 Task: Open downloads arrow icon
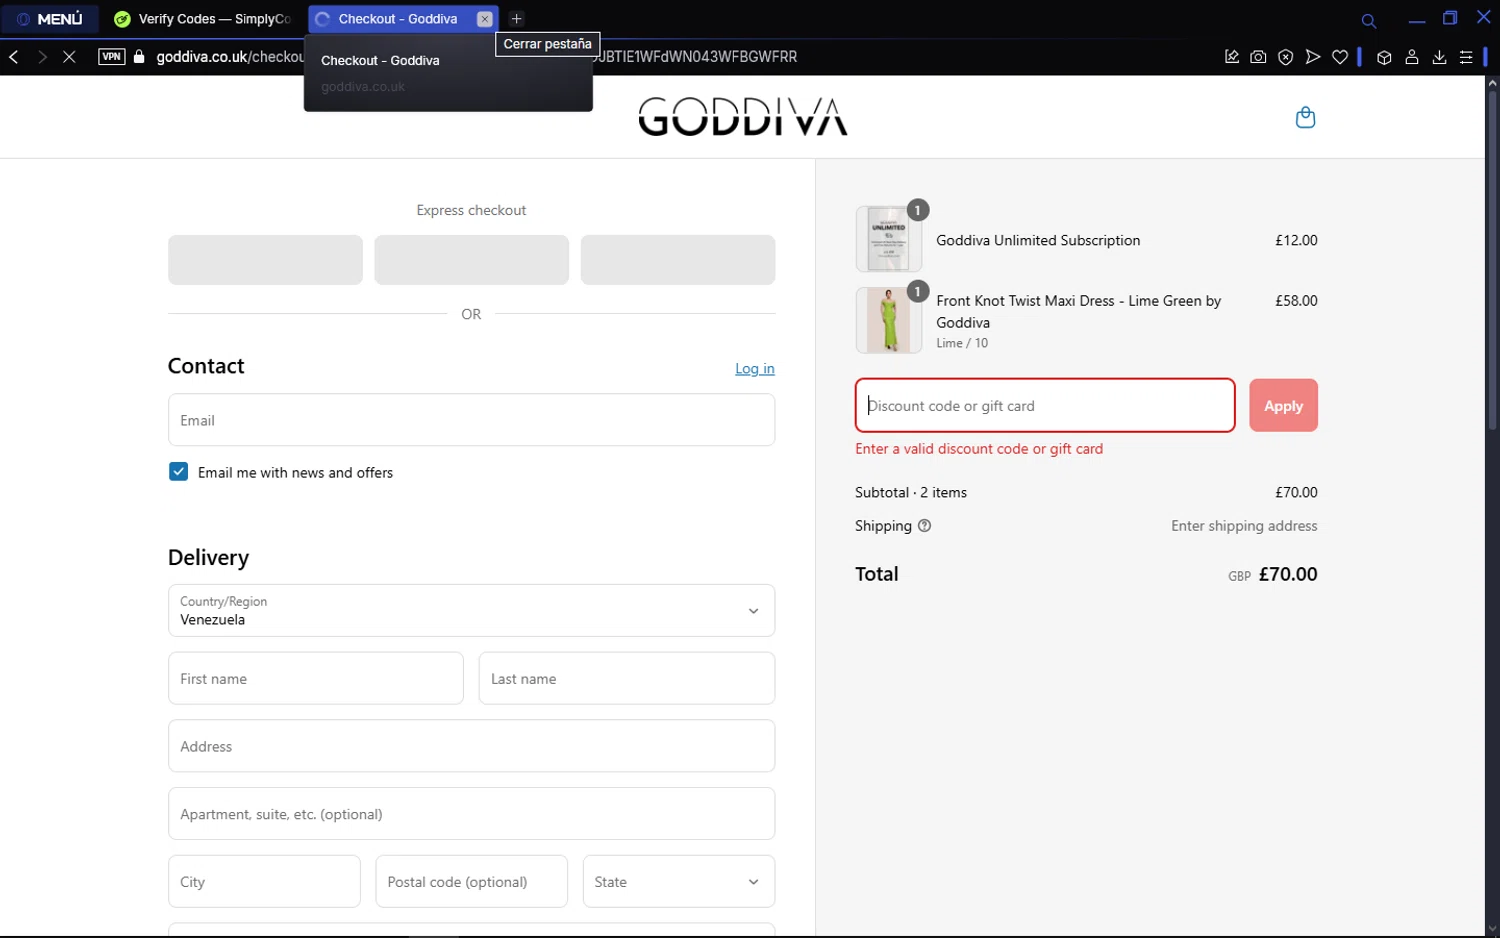tap(1439, 57)
